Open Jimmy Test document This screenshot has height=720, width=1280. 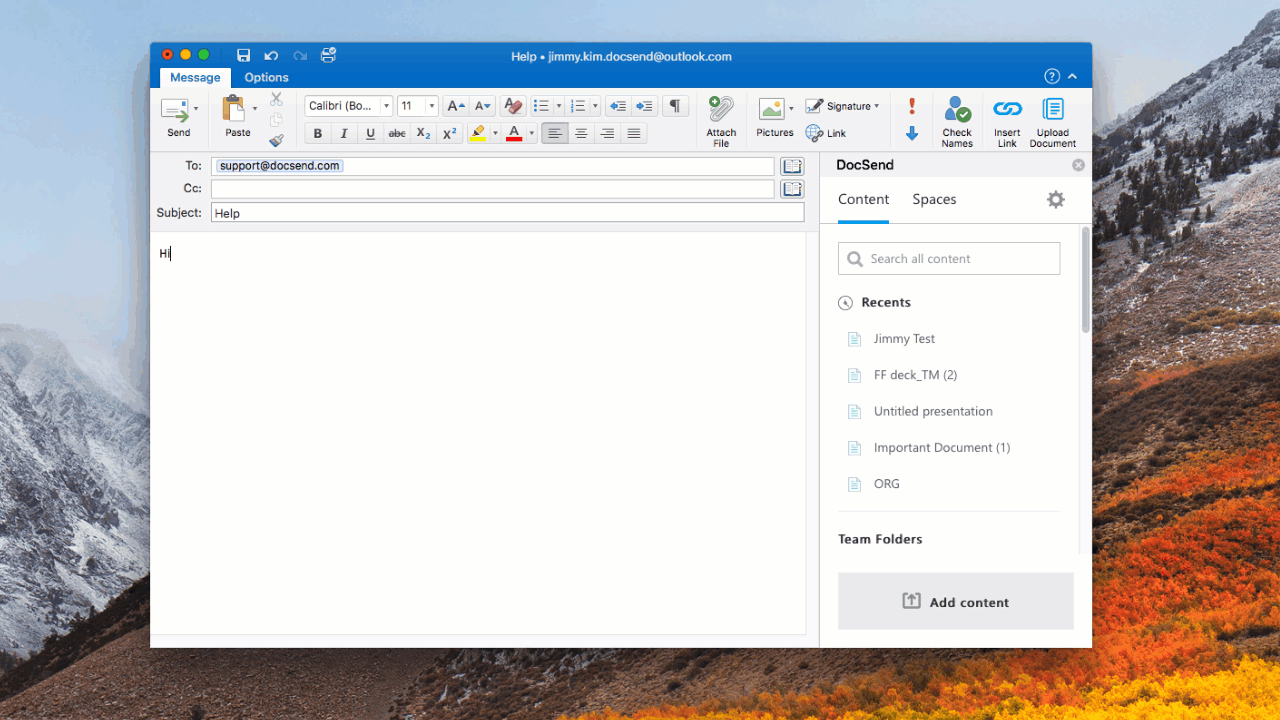click(904, 339)
